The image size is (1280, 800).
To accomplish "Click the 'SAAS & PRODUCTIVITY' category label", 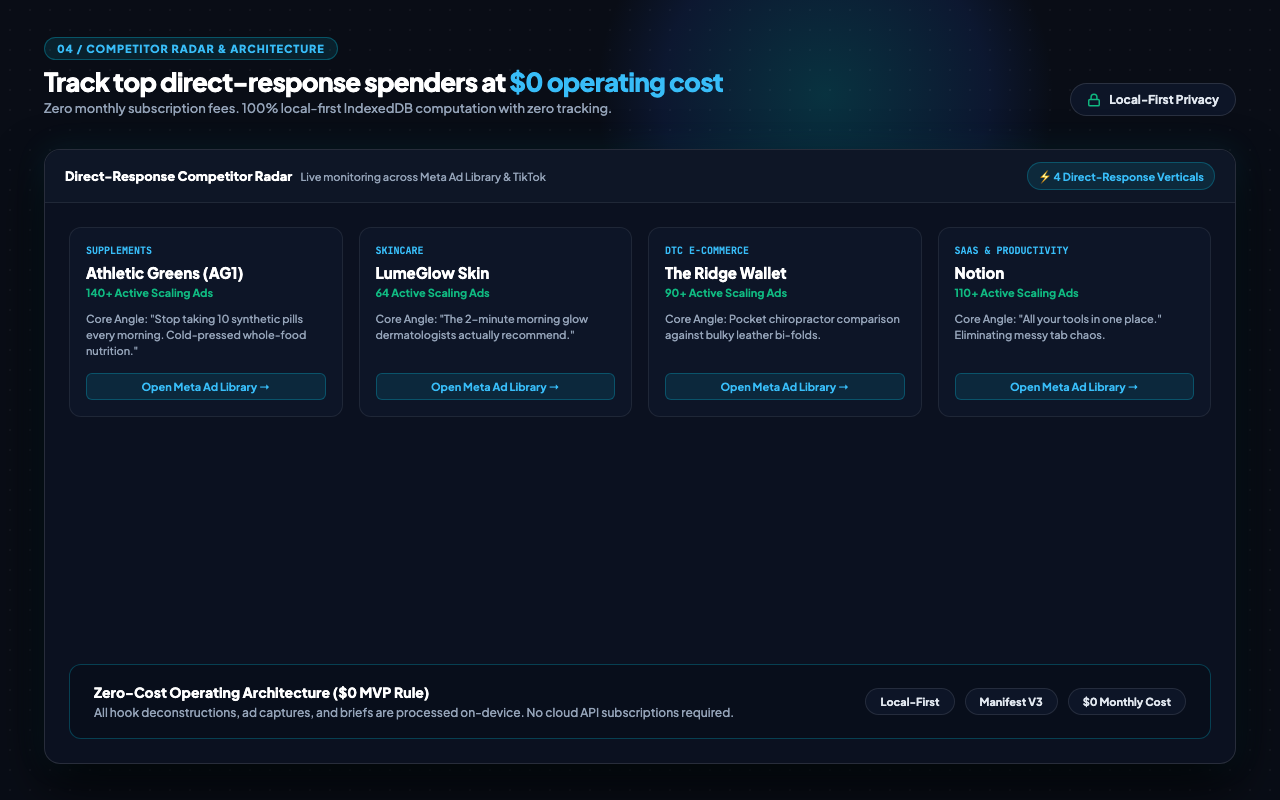I will coord(1012,251).
